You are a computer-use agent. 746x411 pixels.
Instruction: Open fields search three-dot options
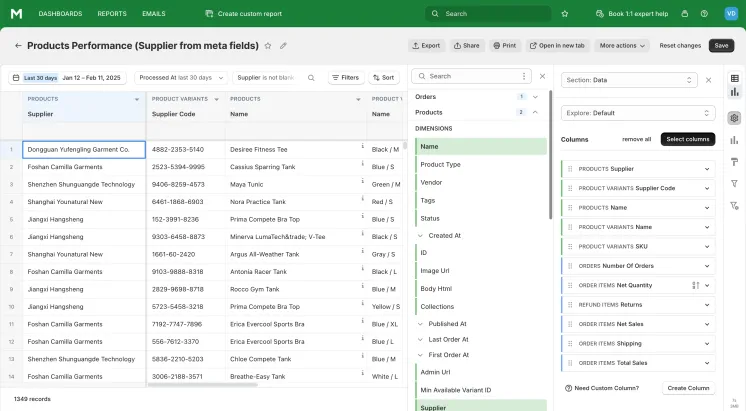tap(524, 76)
